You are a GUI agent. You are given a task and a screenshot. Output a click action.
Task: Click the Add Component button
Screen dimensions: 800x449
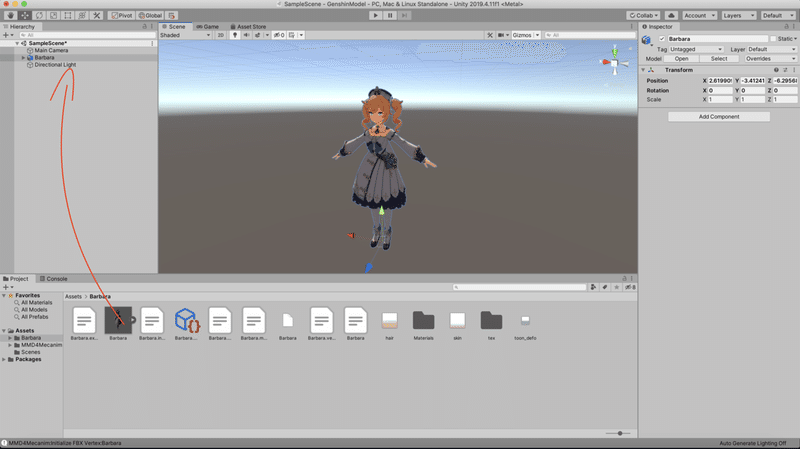click(719, 117)
